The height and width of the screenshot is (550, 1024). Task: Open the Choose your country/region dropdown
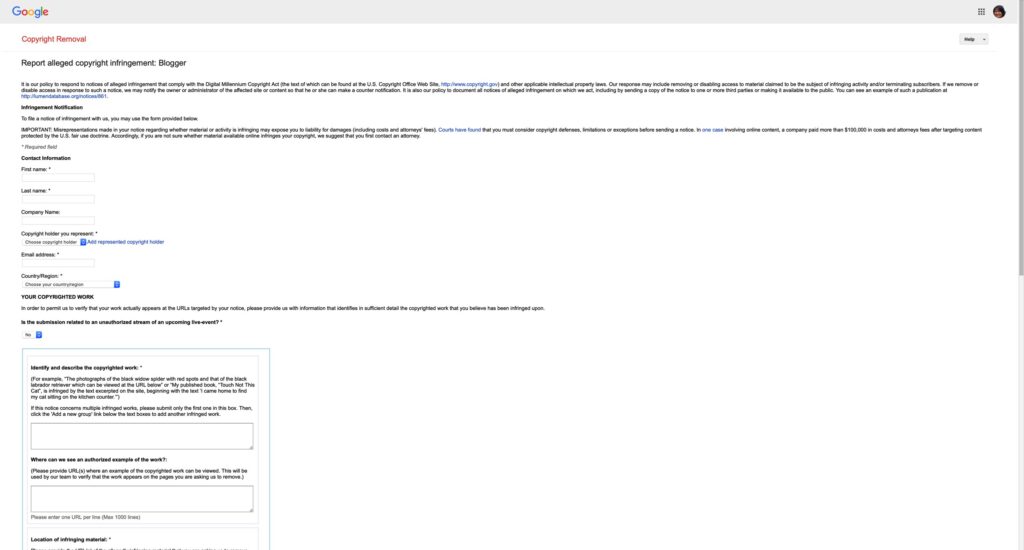click(71, 285)
